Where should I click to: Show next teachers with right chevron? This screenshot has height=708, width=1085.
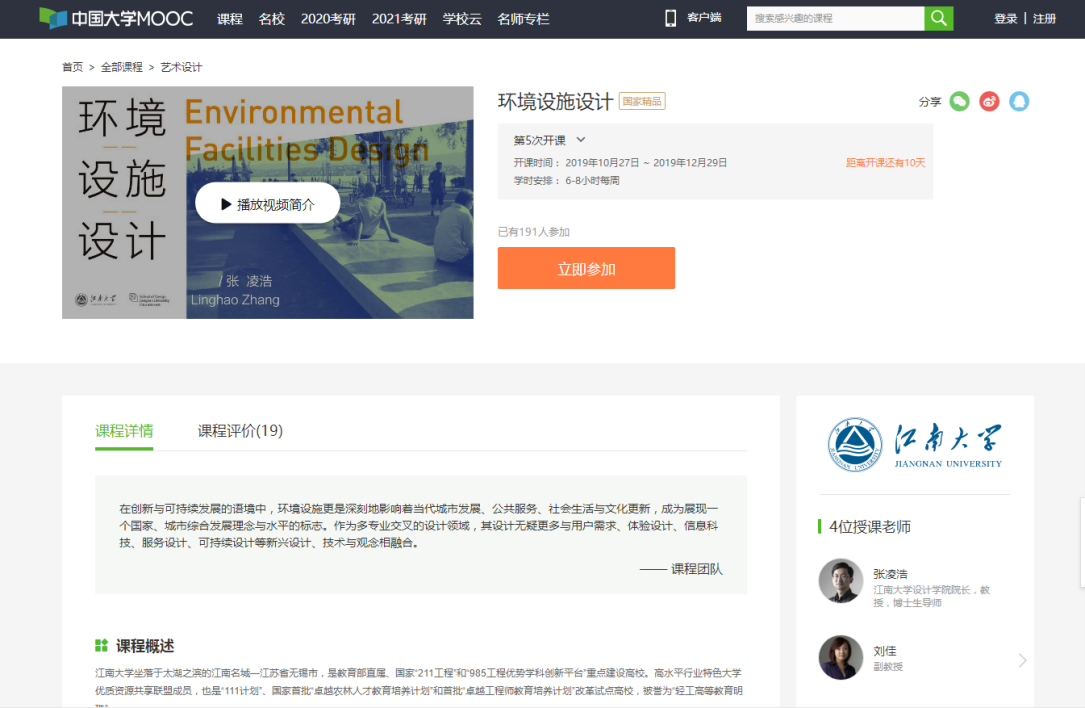point(1022,660)
